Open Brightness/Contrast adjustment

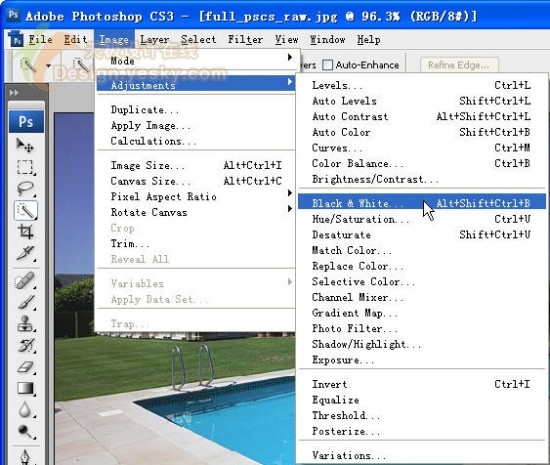coord(421,179)
